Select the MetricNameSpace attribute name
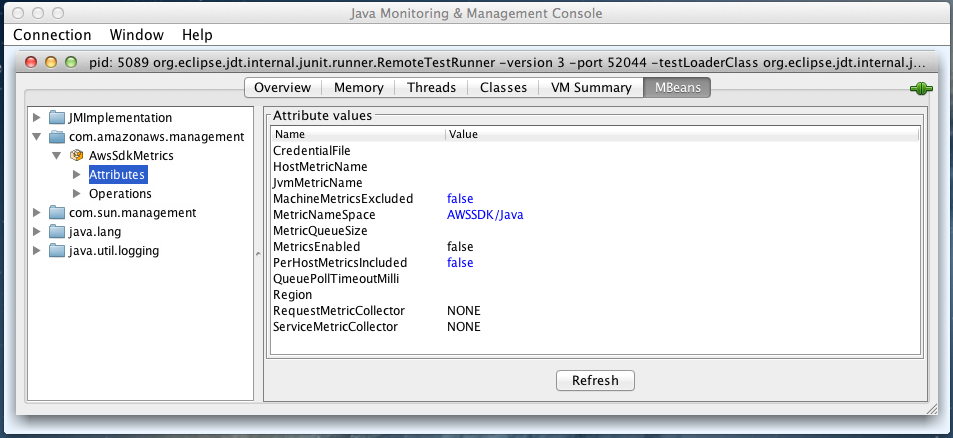The image size is (953, 438). pyautogui.click(x=324, y=214)
